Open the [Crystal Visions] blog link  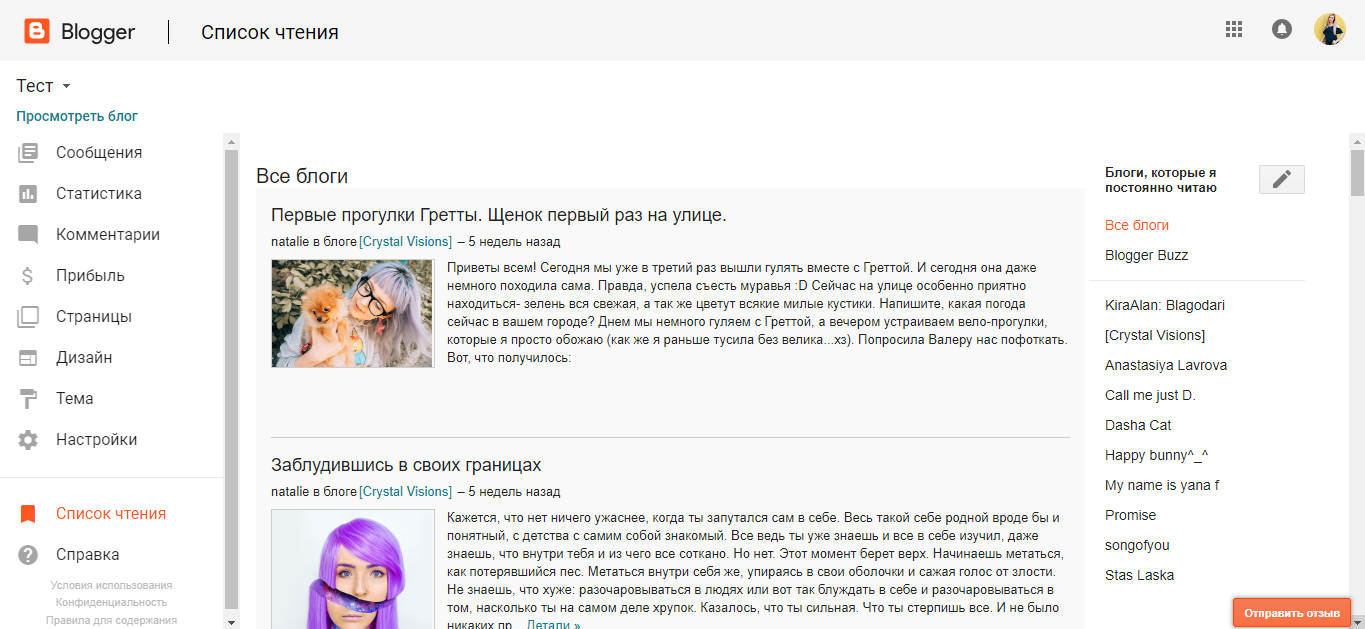click(403, 241)
